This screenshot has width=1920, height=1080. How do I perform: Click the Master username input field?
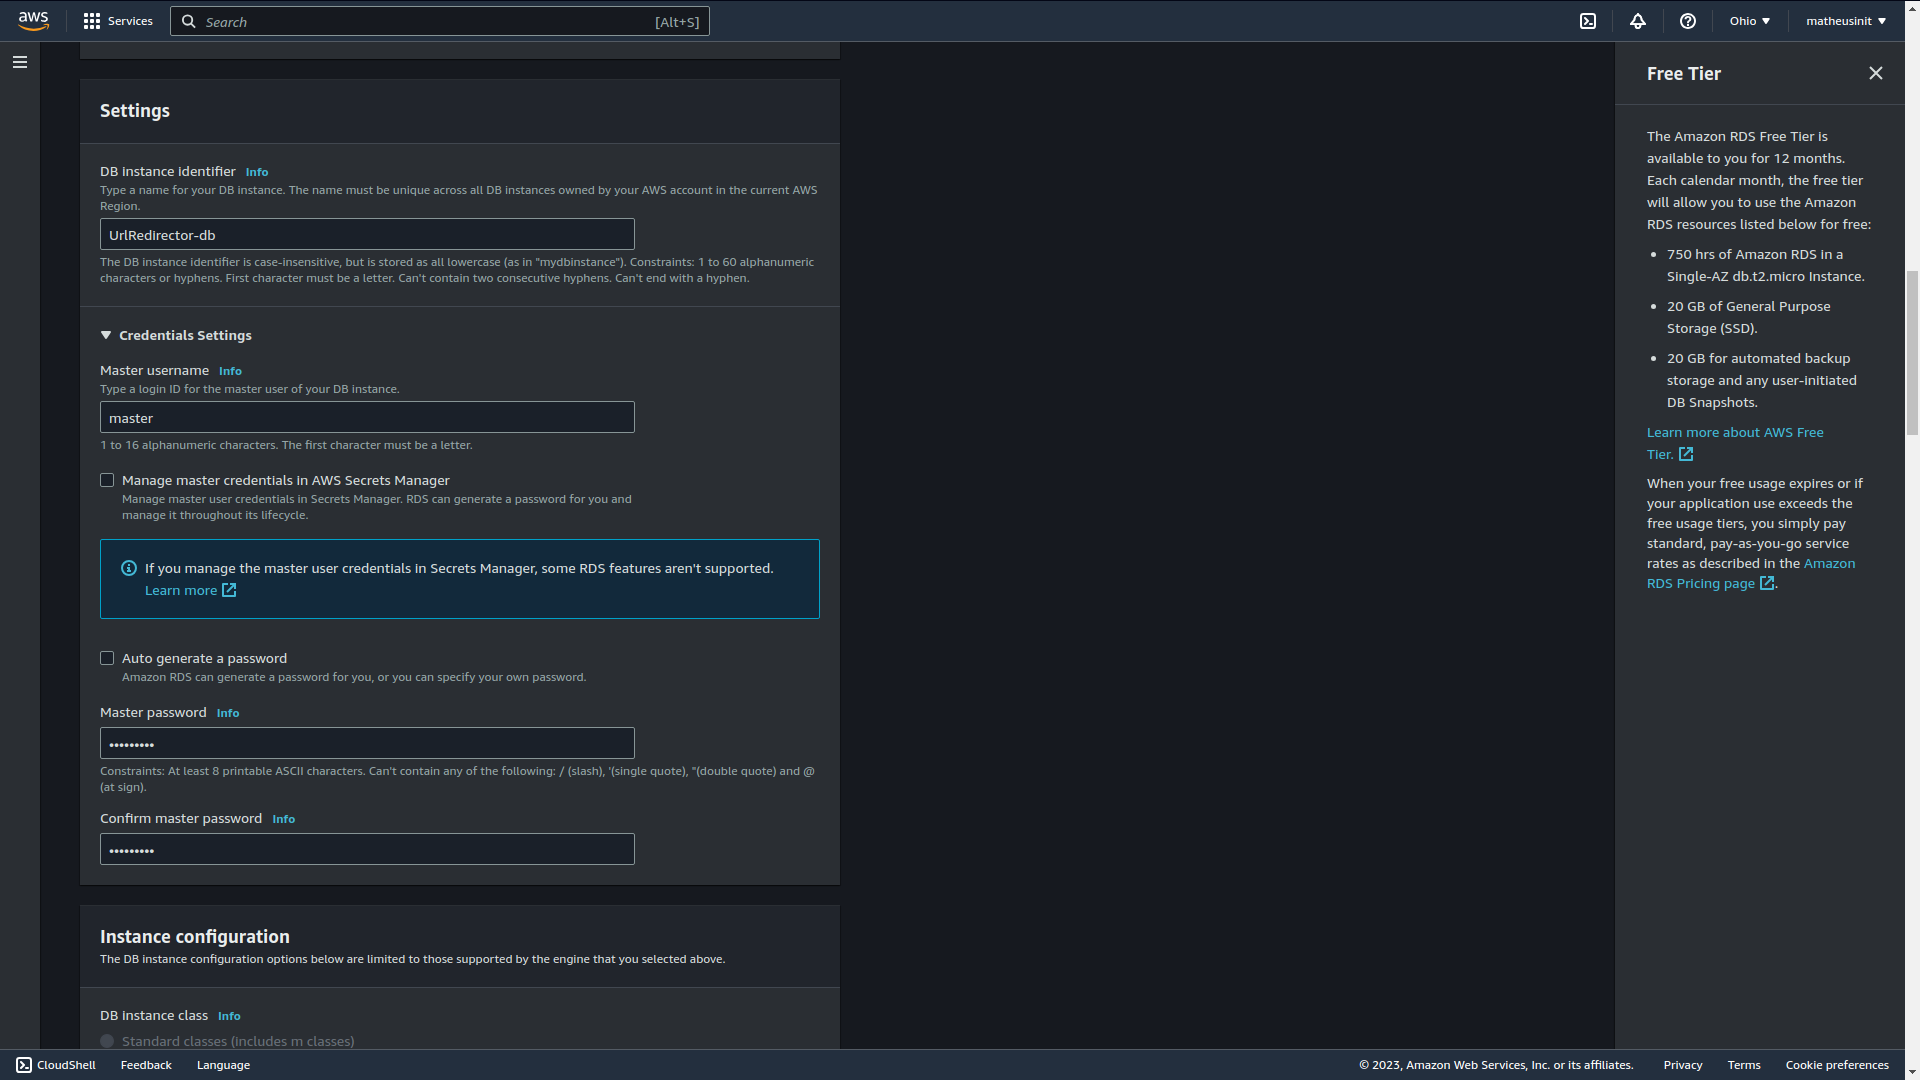coord(368,417)
